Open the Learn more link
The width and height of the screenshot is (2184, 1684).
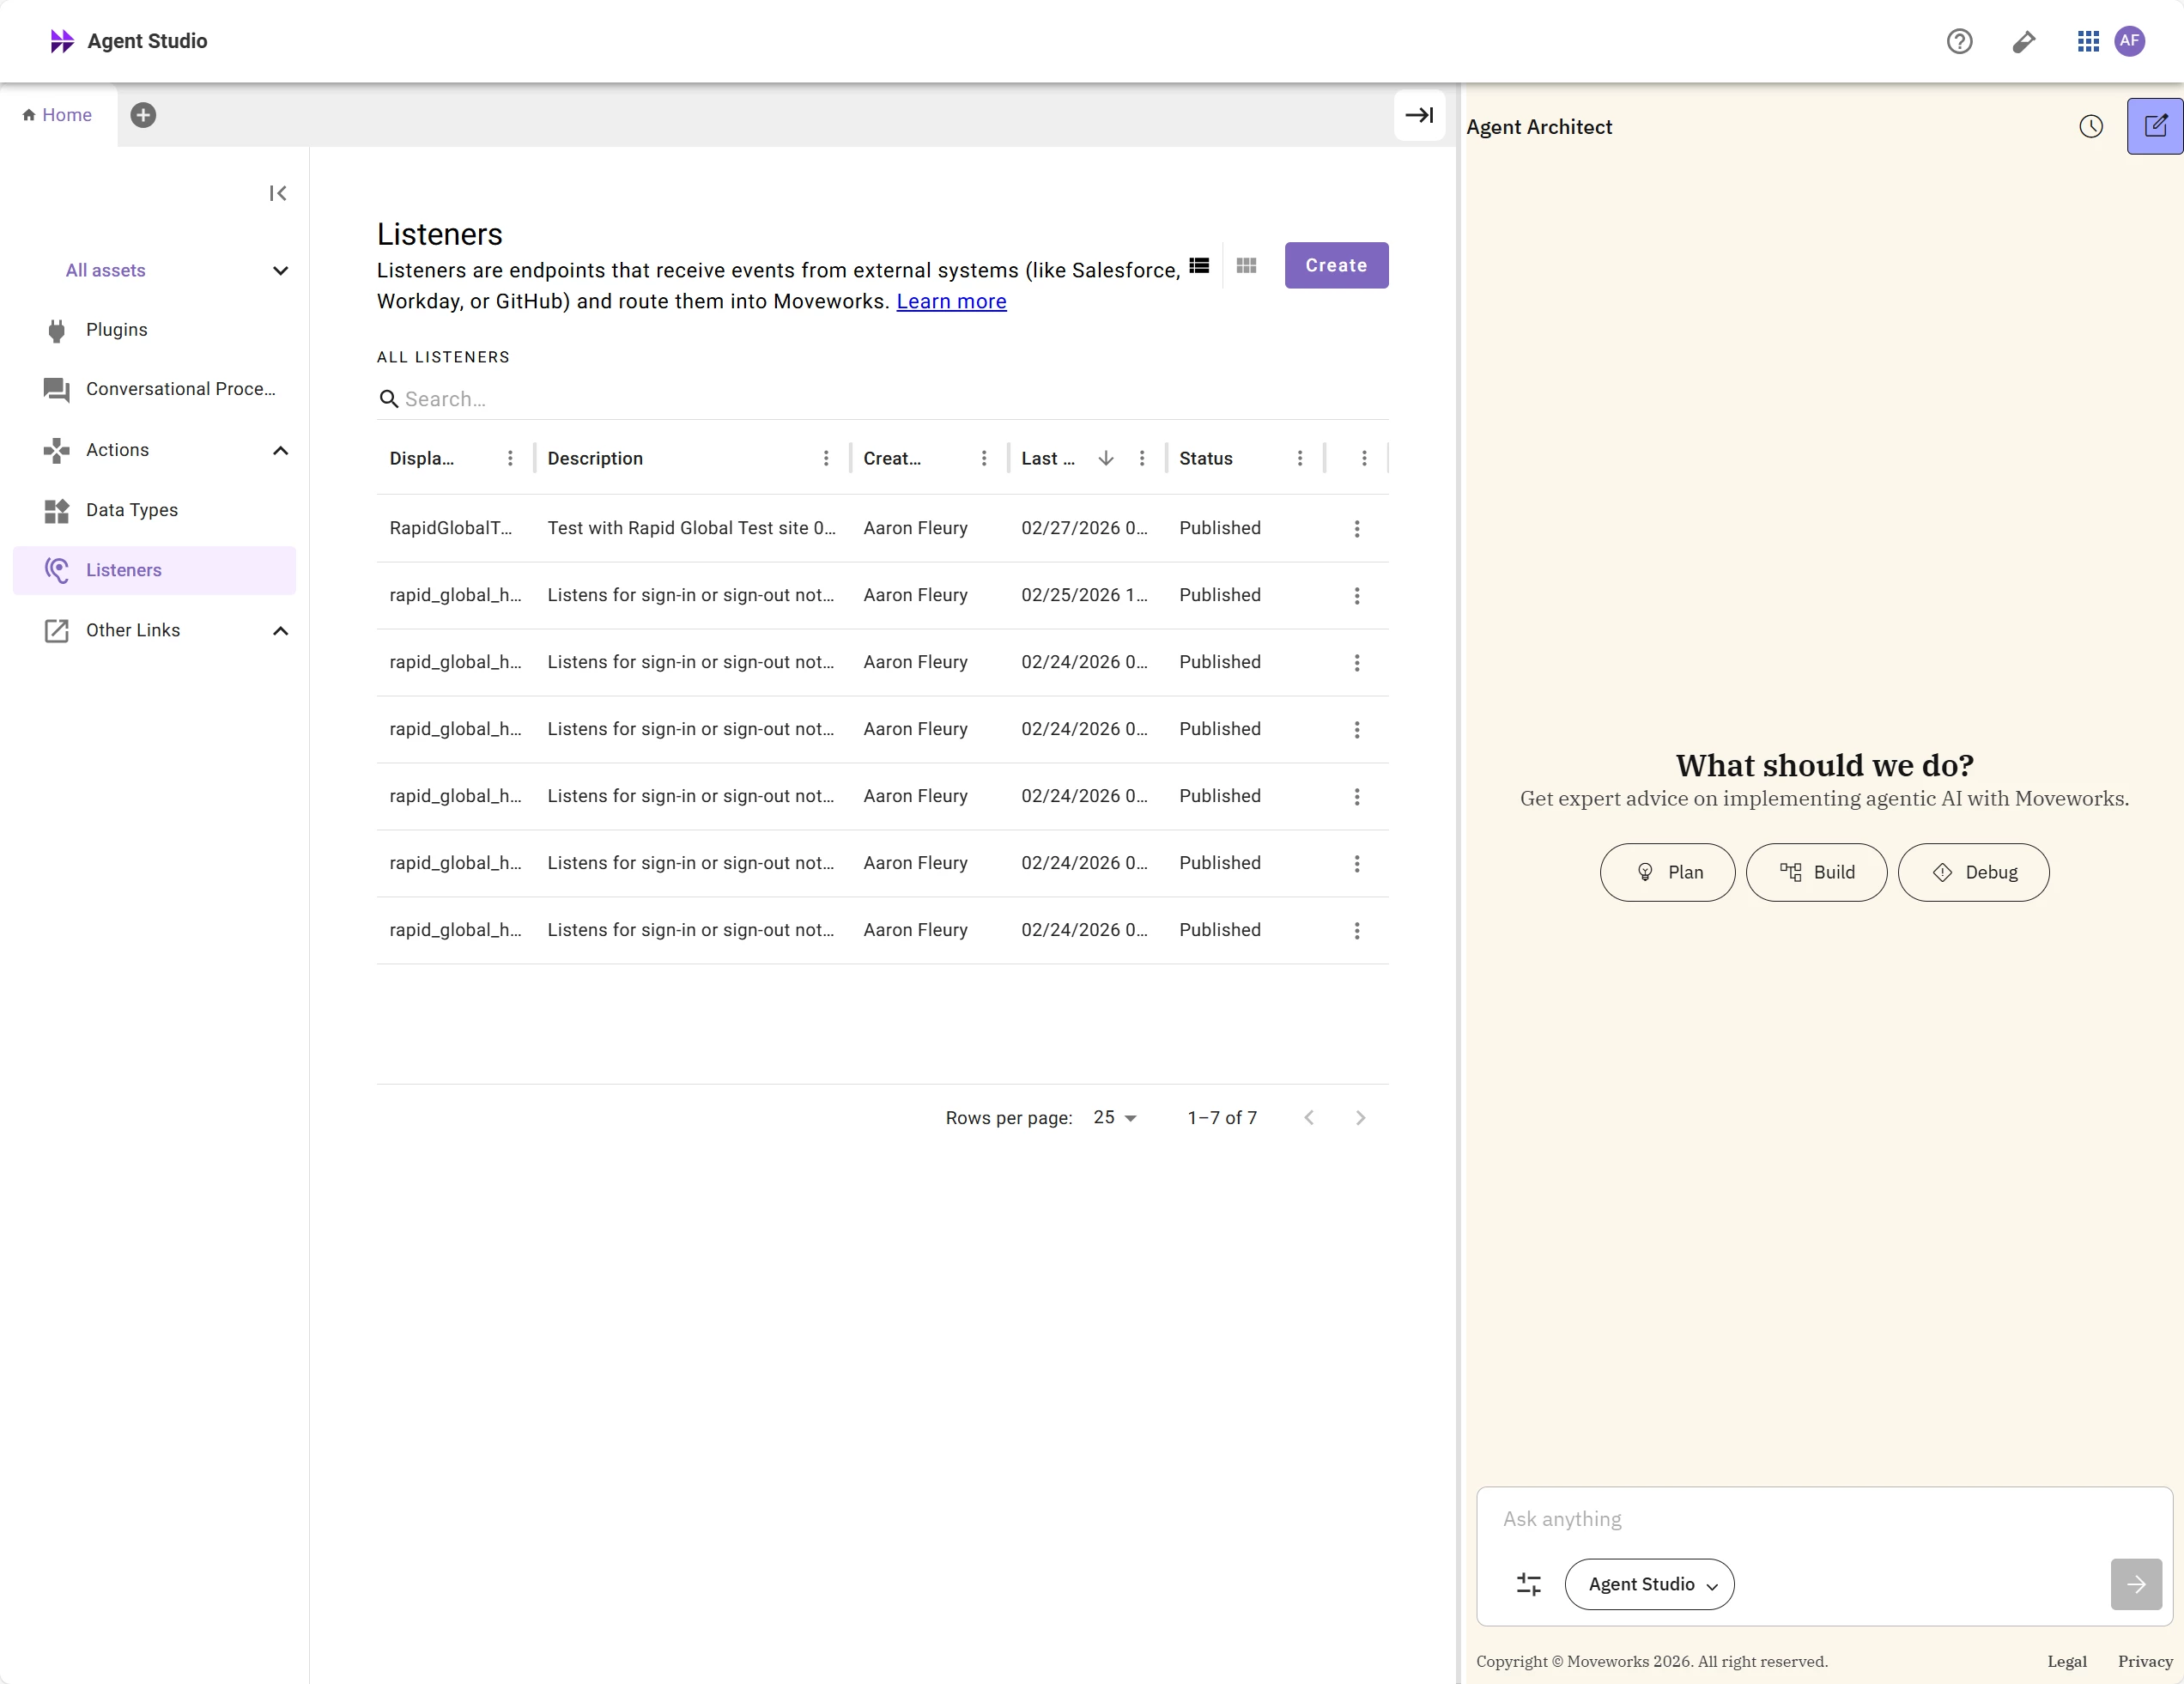pyautogui.click(x=951, y=302)
